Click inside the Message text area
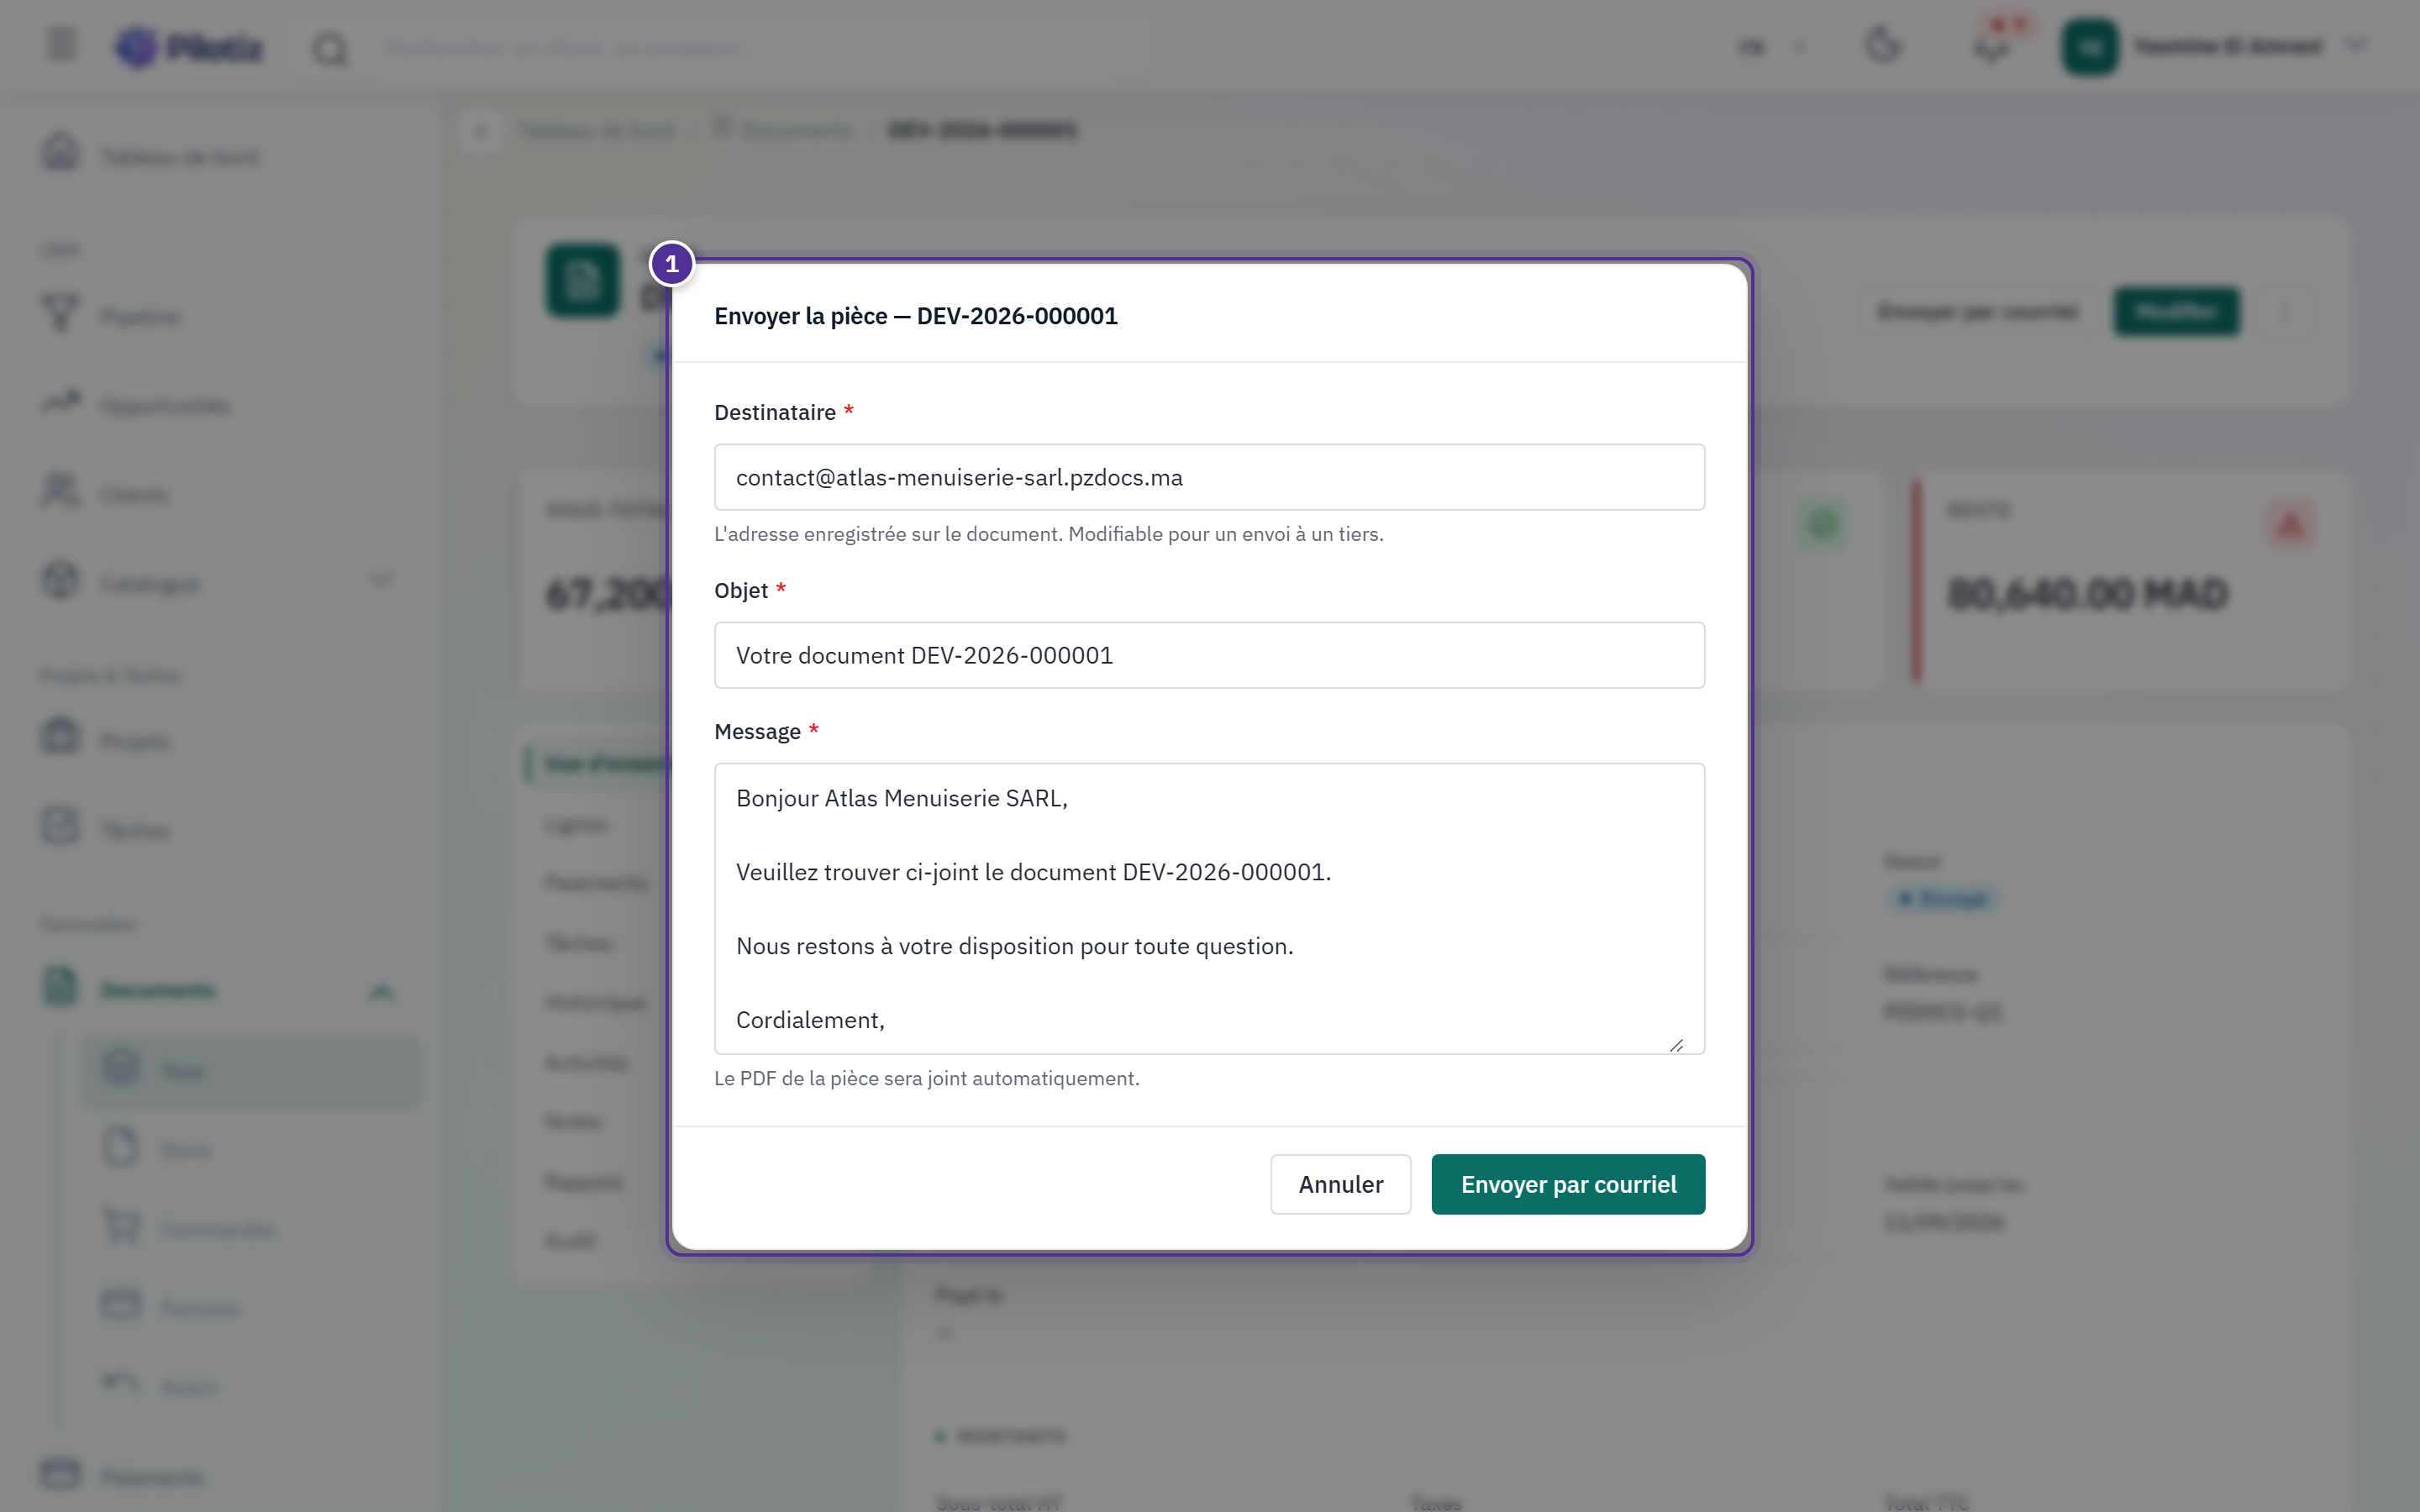The width and height of the screenshot is (2420, 1512). click(x=1209, y=908)
